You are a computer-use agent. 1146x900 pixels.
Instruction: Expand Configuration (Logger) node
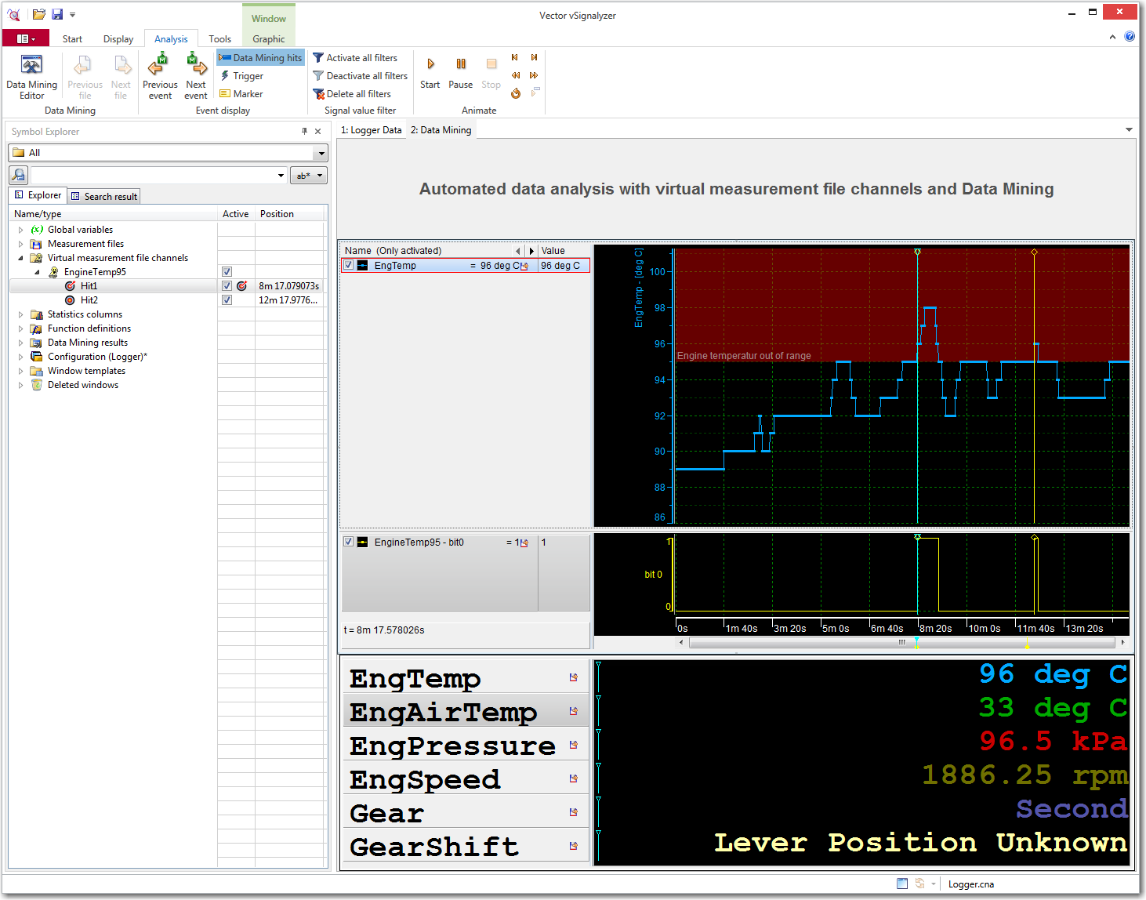point(20,357)
